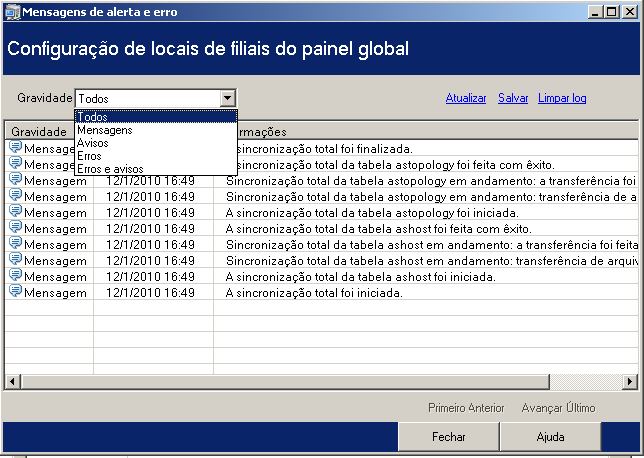Image resolution: width=644 pixels, height=458 pixels.
Task: Click the window title bar application icon
Action: point(12,12)
